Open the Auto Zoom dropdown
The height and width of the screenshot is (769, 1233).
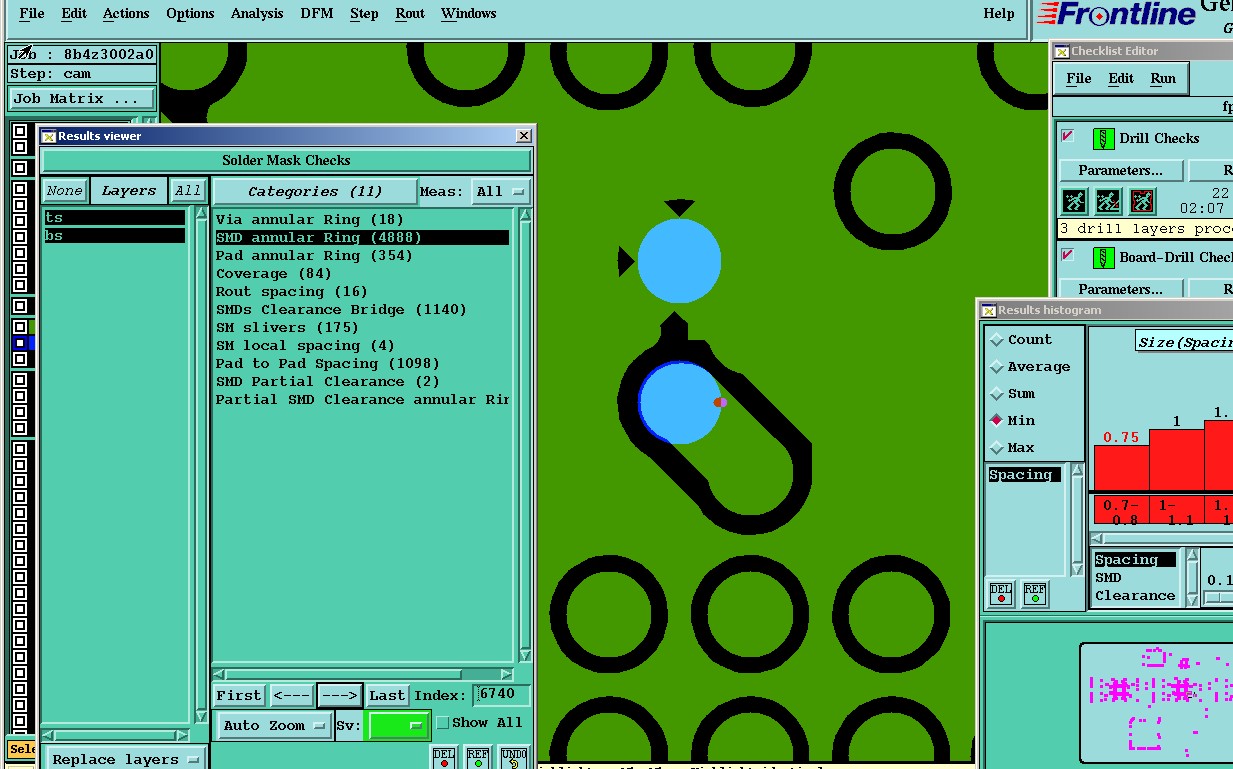275,725
